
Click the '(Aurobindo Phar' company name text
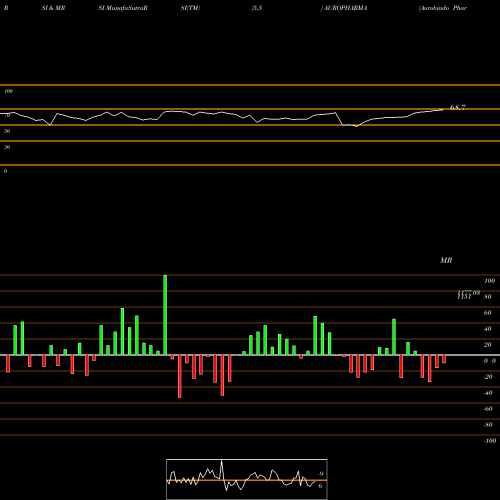point(443,8)
